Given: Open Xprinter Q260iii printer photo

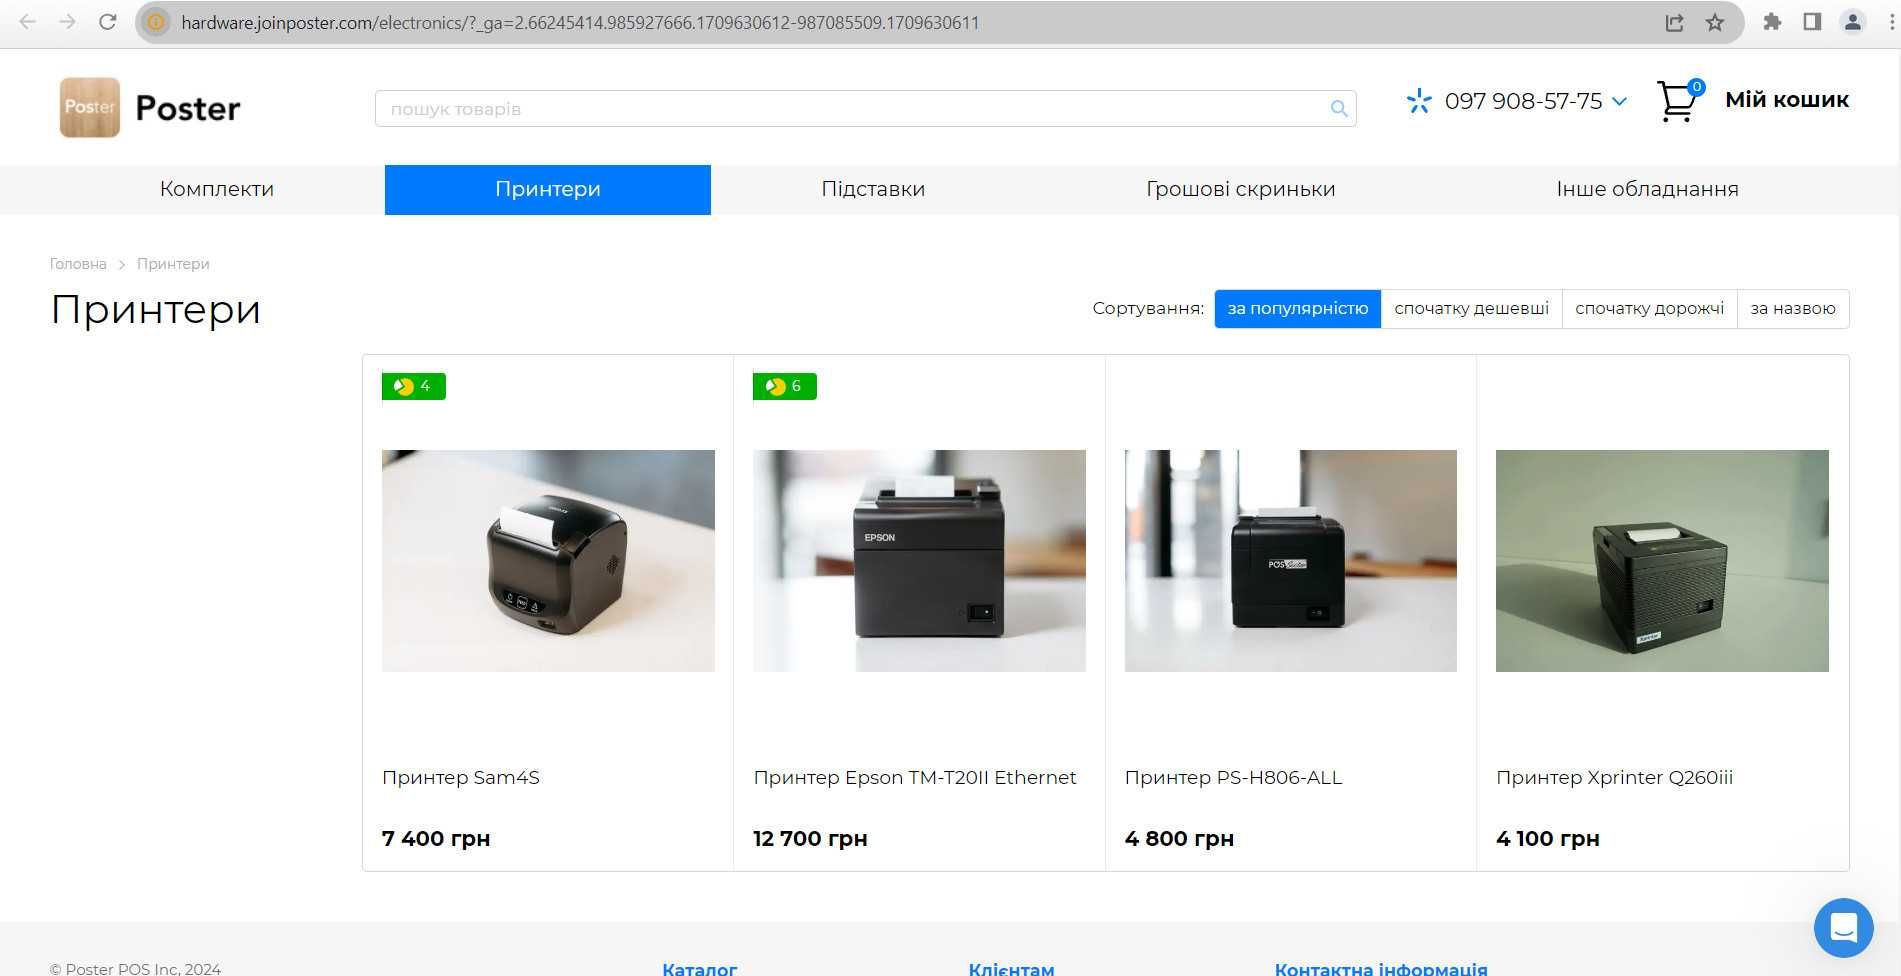Looking at the screenshot, I should tap(1662, 560).
